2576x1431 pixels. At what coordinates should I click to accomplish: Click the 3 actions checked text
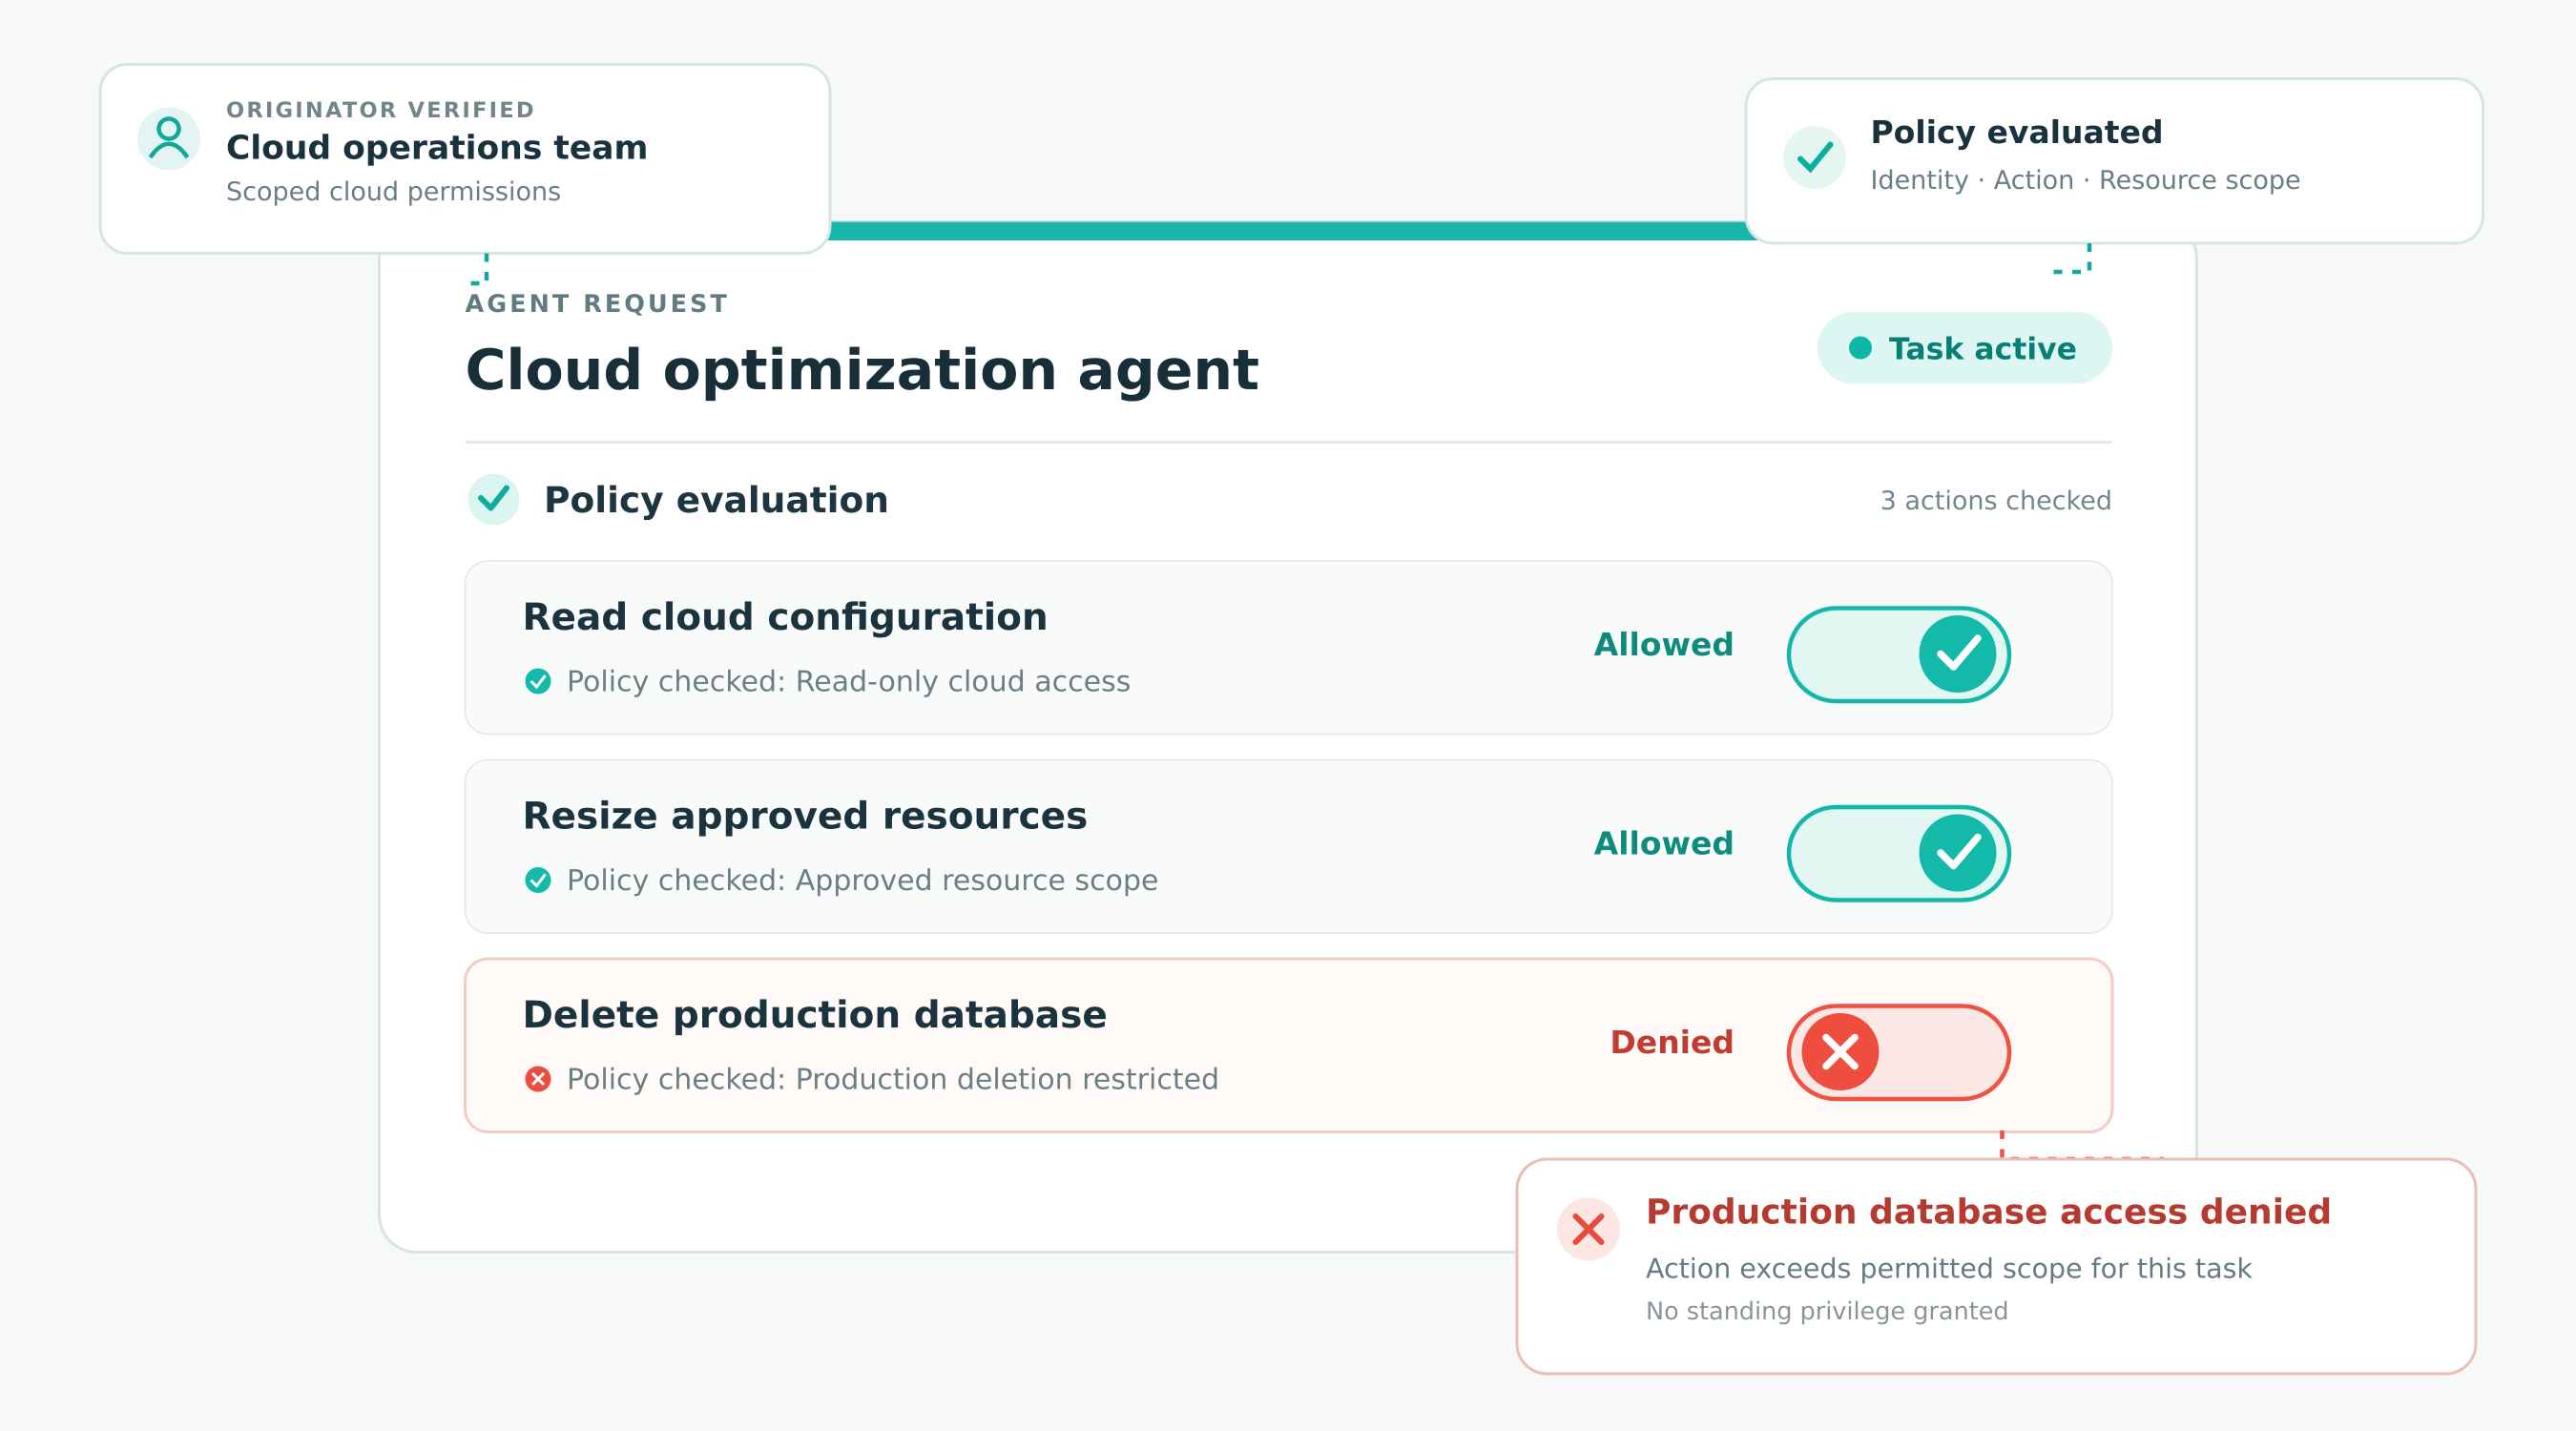pyautogui.click(x=1995, y=500)
